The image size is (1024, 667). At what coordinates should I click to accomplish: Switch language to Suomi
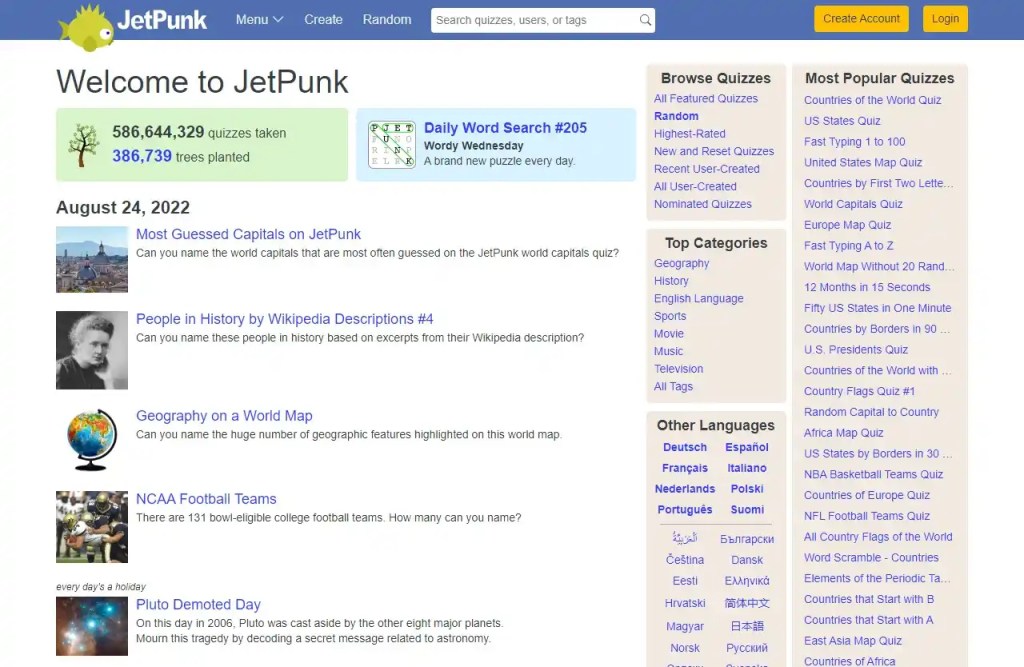[746, 510]
